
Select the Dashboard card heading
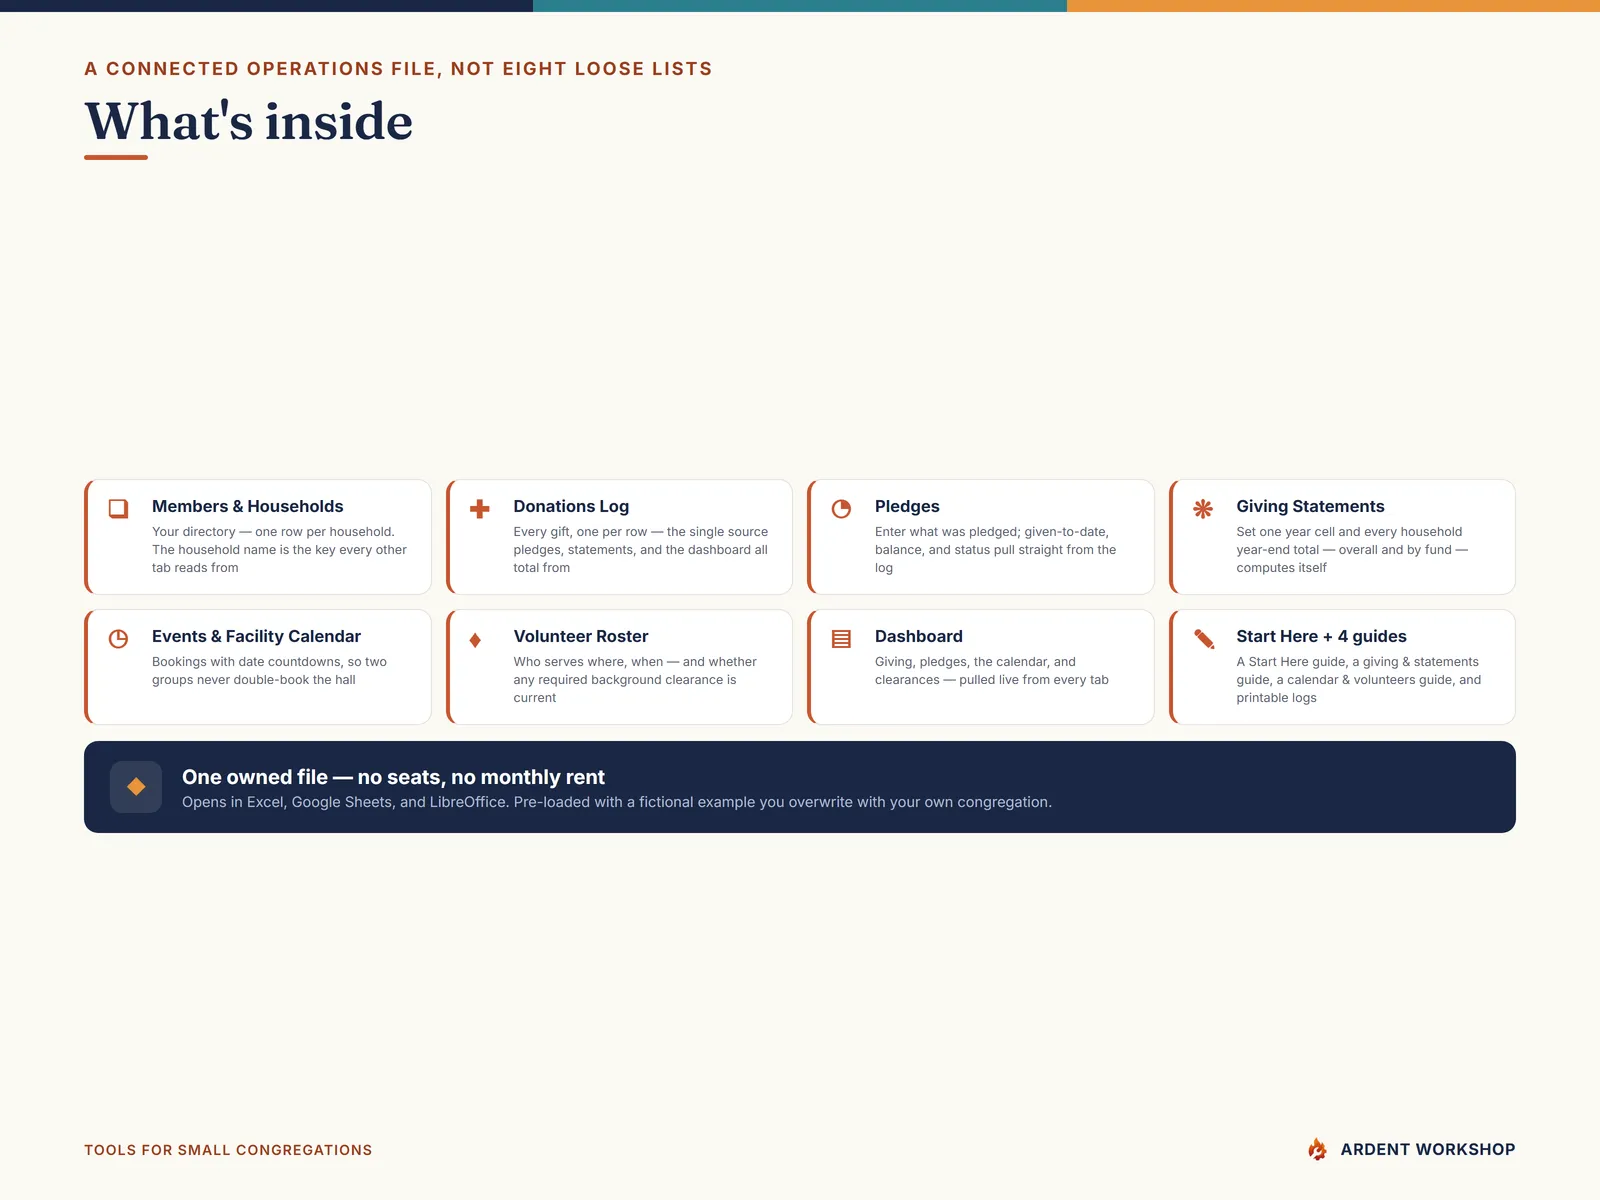[x=919, y=636]
